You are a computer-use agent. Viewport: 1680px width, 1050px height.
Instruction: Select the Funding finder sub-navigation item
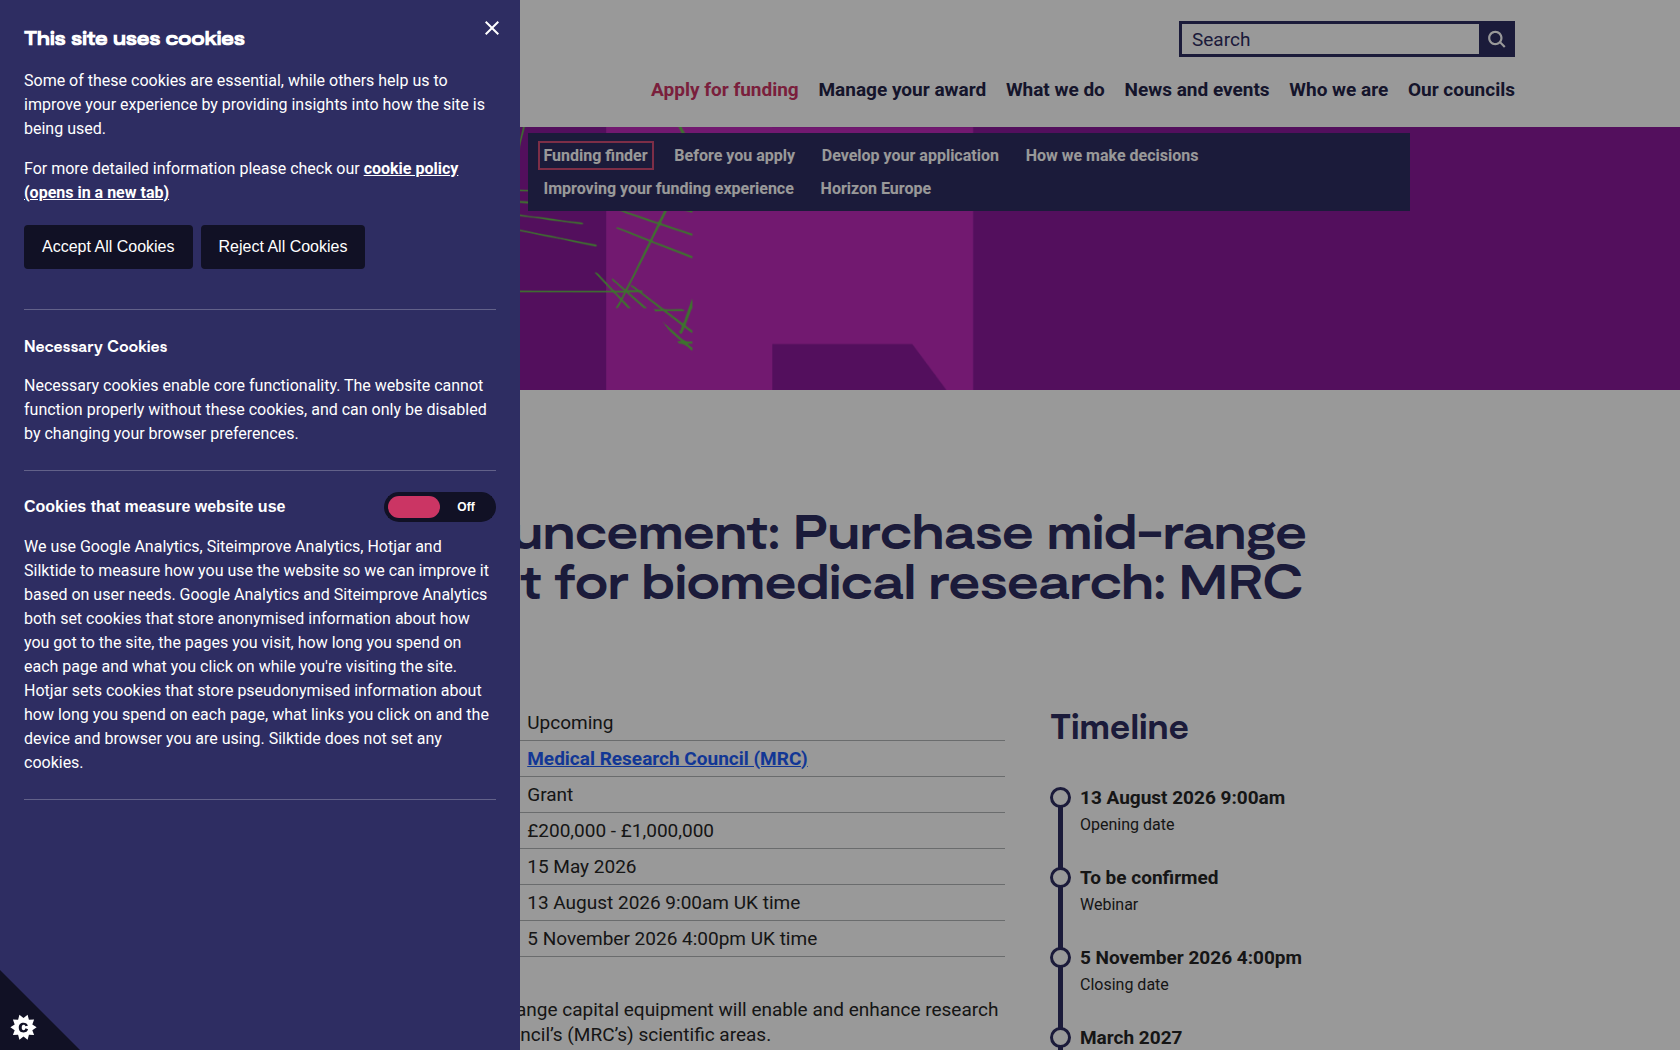click(x=595, y=155)
